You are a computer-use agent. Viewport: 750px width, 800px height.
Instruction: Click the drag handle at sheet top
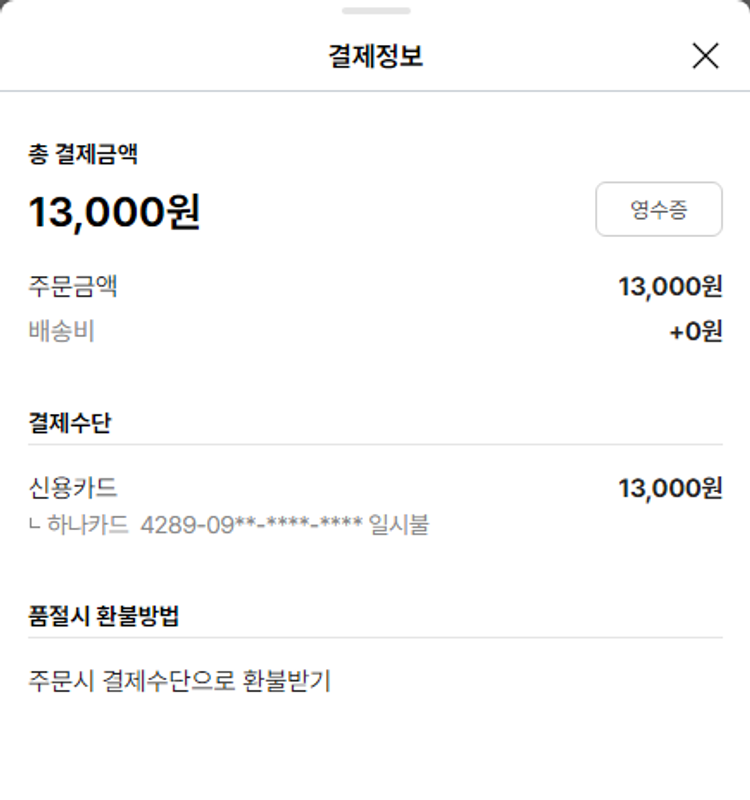[x=375, y=11]
